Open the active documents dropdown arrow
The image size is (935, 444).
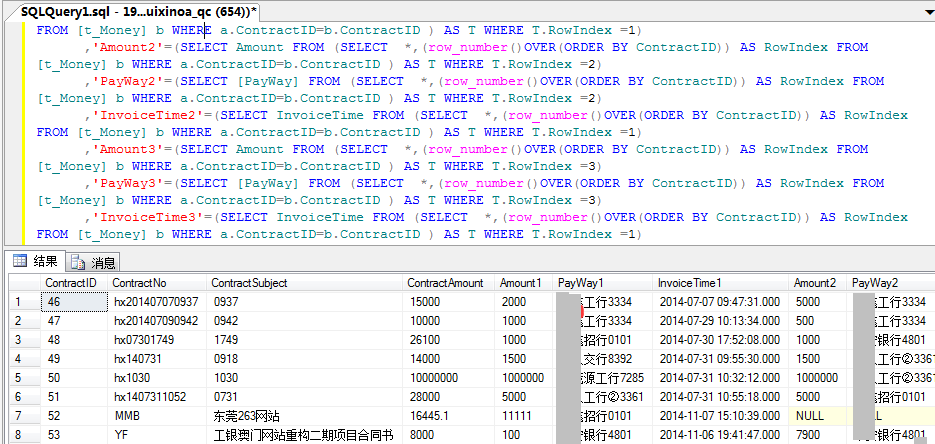click(x=930, y=11)
